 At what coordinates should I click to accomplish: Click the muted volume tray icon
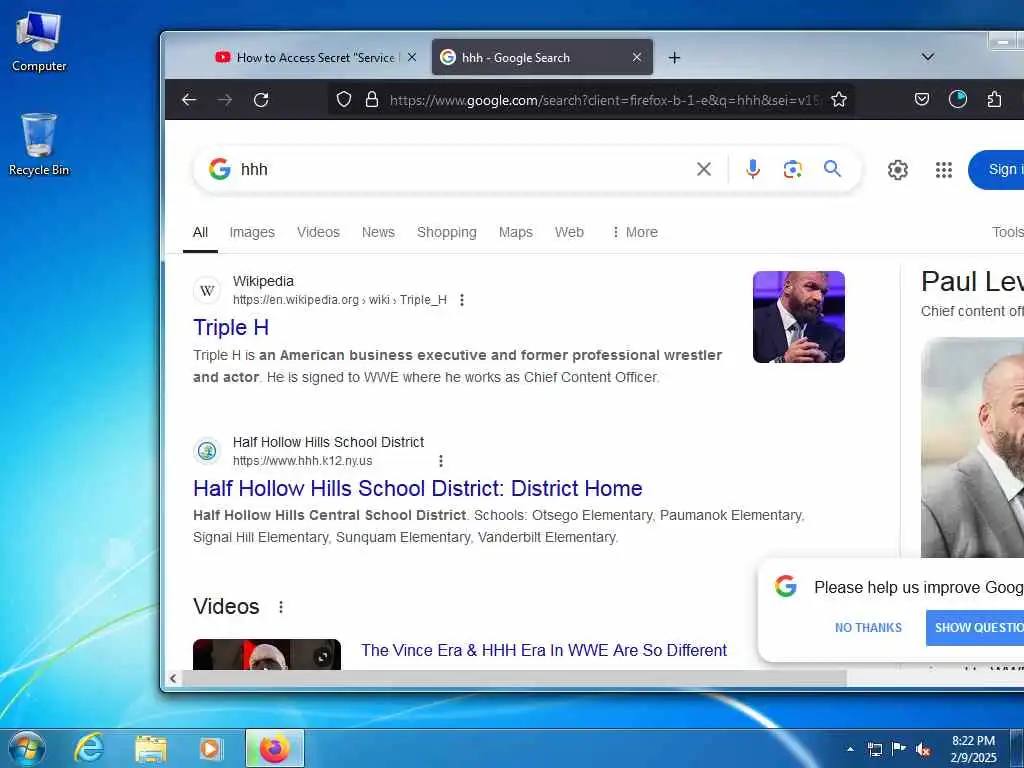click(923, 750)
